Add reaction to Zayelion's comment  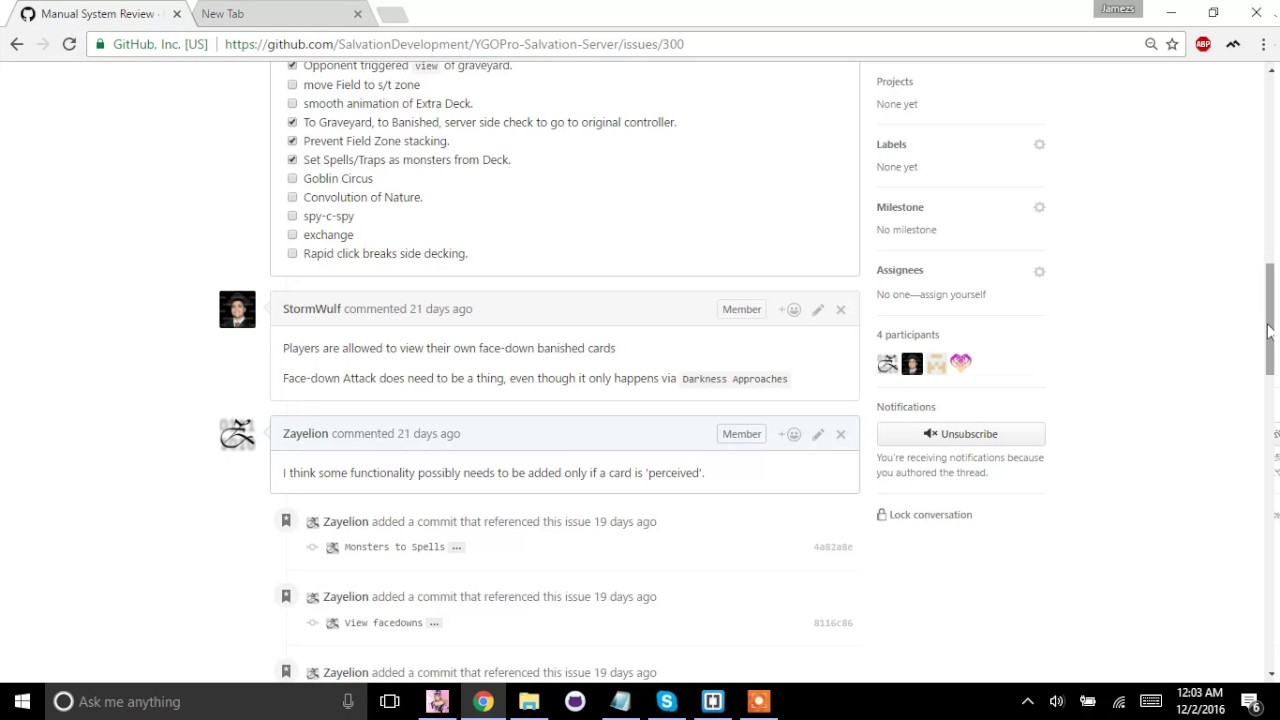(790, 434)
